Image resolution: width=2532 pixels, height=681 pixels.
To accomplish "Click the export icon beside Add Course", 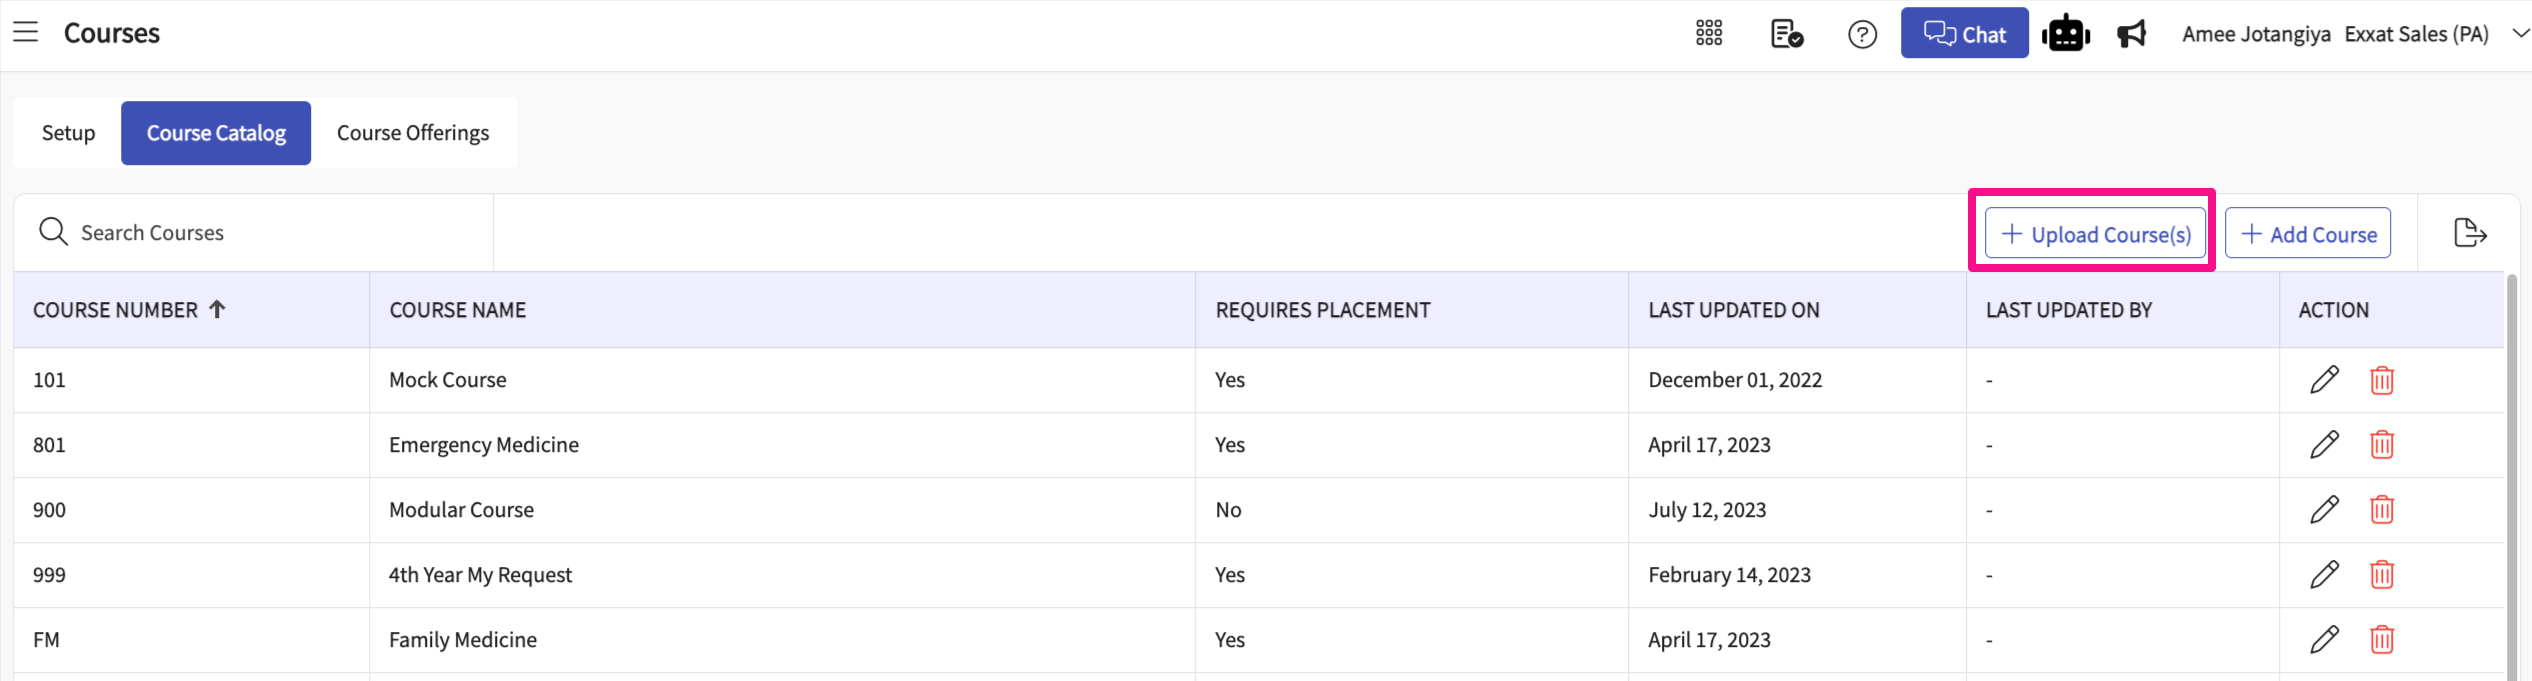I will click(2470, 233).
